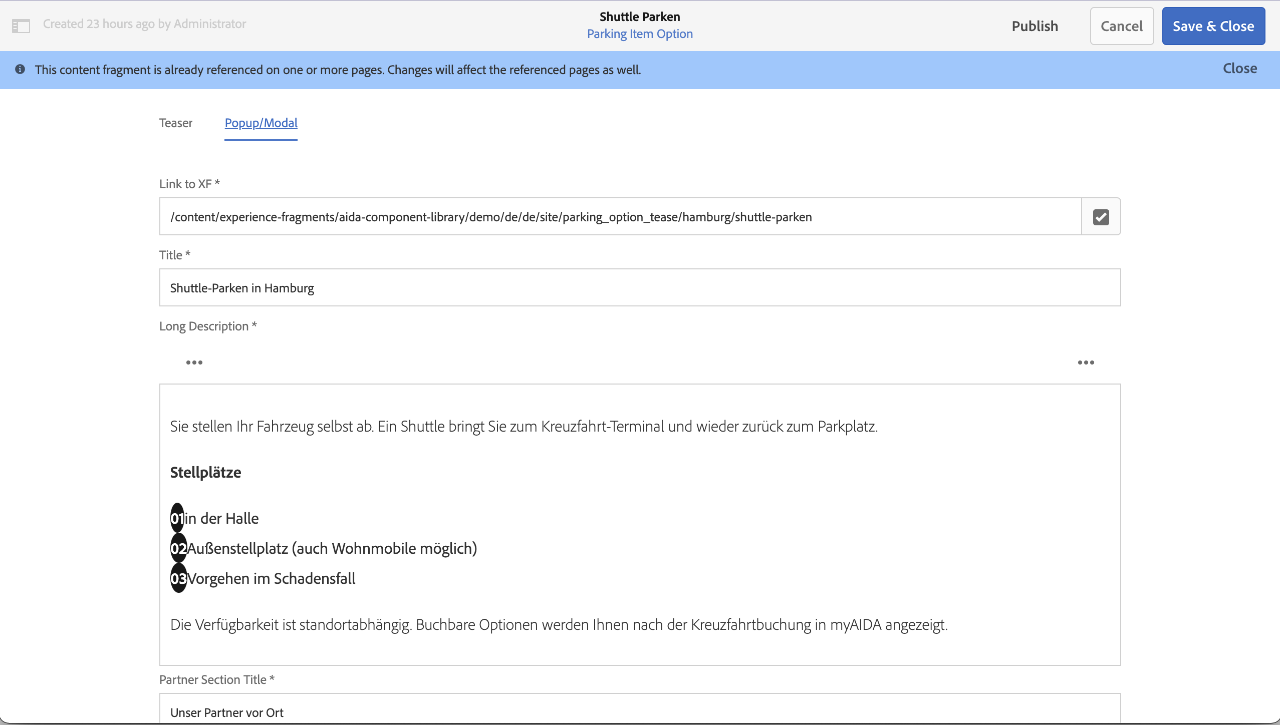Focus the Partner Section Title field
The width and height of the screenshot is (1280, 725).
click(x=639, y=710)
